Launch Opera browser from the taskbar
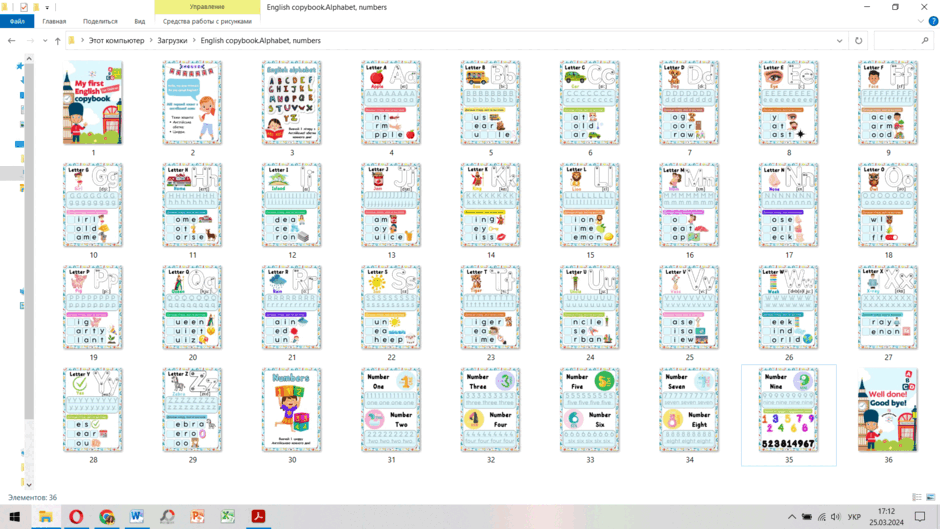 (76, 516)
